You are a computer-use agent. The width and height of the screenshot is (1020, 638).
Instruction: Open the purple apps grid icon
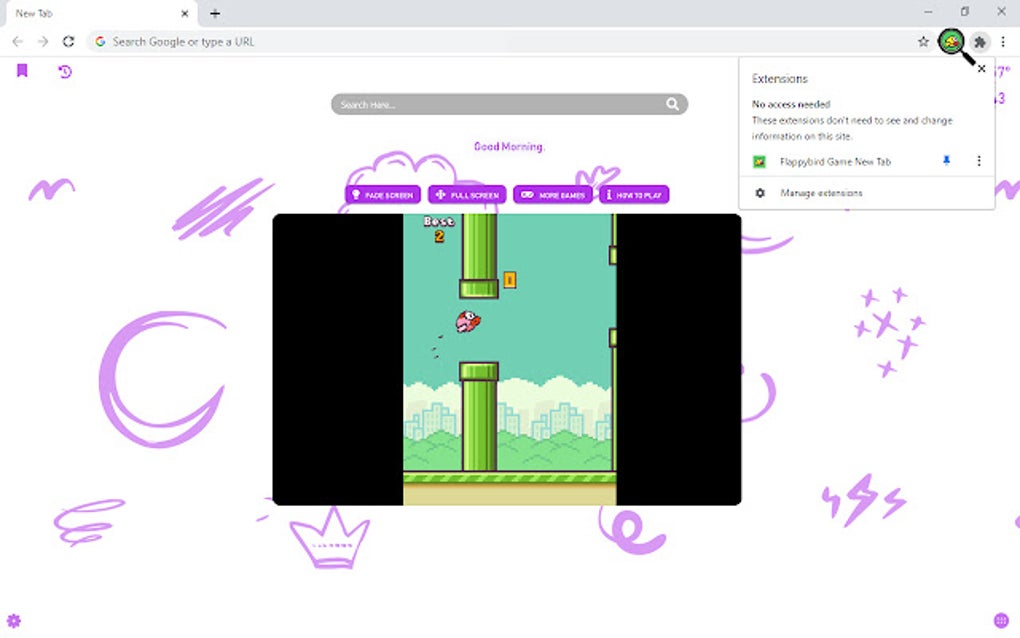(1001, 620)
